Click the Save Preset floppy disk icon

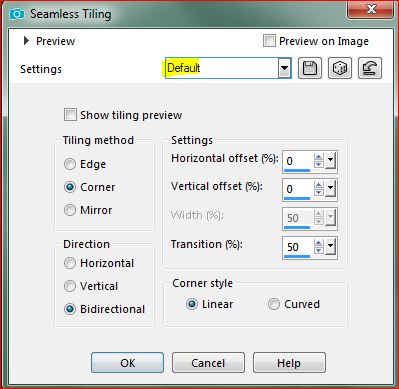[x=310, y=68]
